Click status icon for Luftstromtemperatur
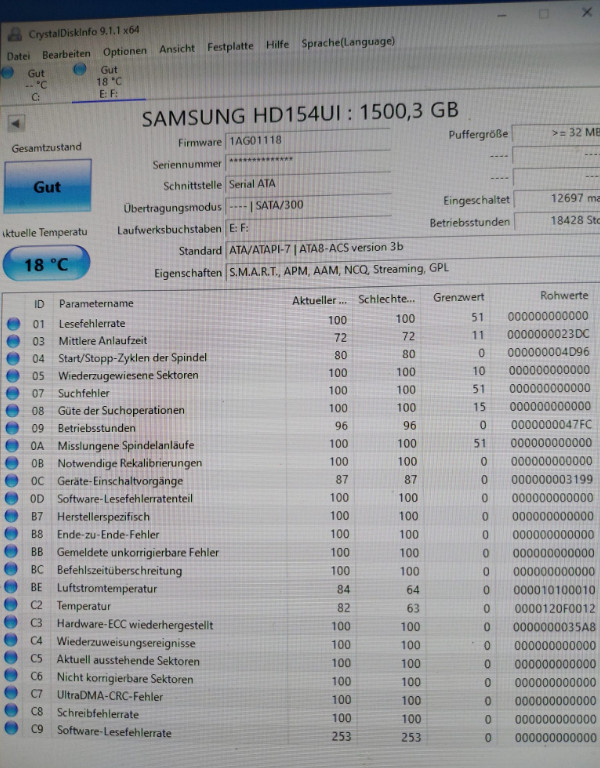Viewport: 600px width, 768px height. pos(11,587)
